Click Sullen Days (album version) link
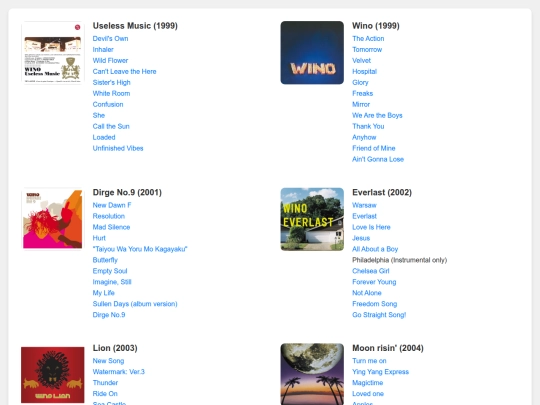The image size is (540, 405). (x=135, y=304)
